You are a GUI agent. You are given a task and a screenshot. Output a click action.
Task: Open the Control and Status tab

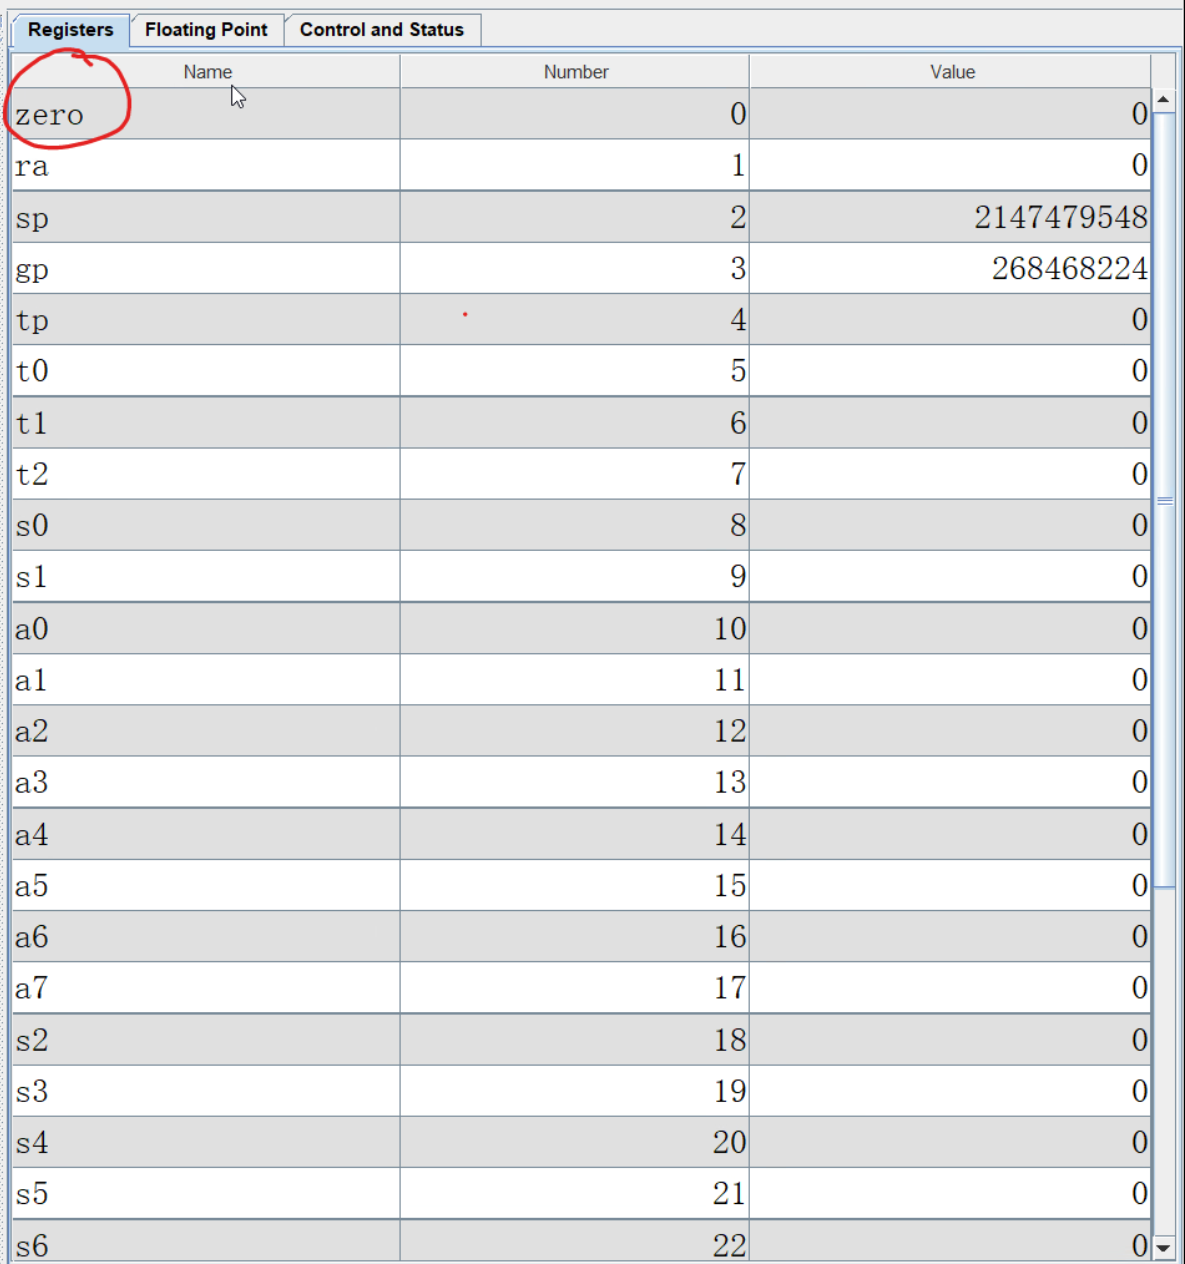(x=381, y=30)
